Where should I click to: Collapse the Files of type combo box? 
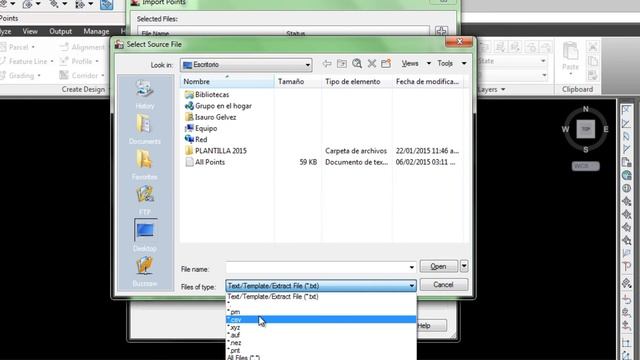411,286
